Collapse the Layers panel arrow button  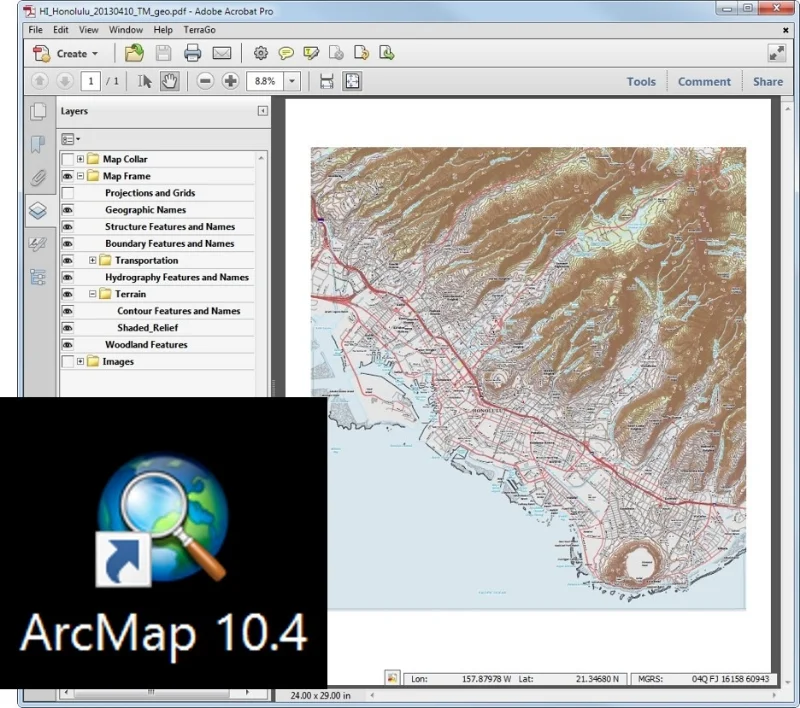[x=262, y=111]
